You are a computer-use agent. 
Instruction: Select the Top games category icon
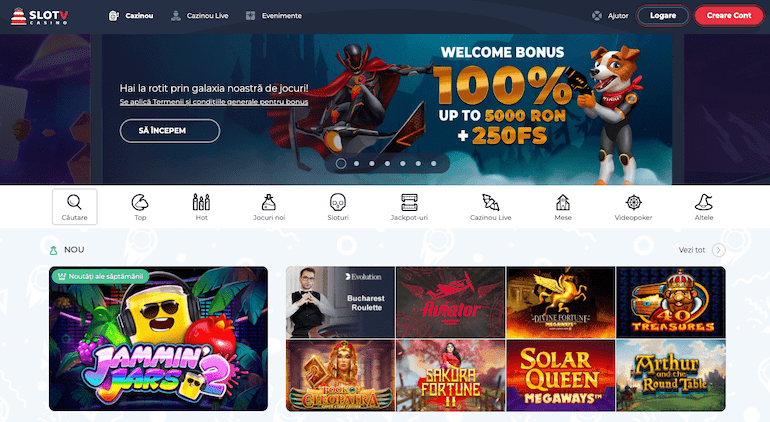point(140,202)
